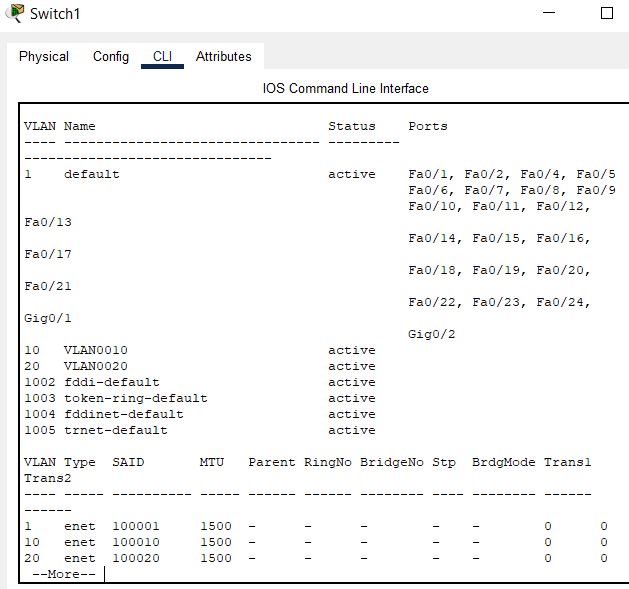Maximize the Switch1 window
Screen dimensions: 629x589
click(x=607, y=13)
